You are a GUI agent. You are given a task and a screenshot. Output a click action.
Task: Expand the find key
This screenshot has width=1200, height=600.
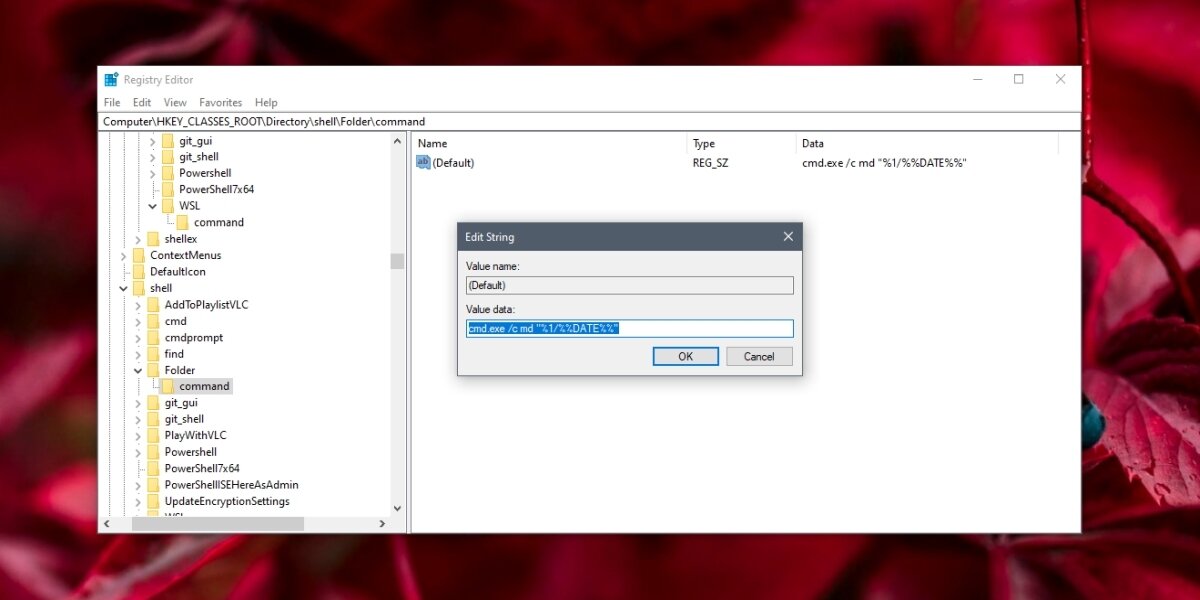138,353
